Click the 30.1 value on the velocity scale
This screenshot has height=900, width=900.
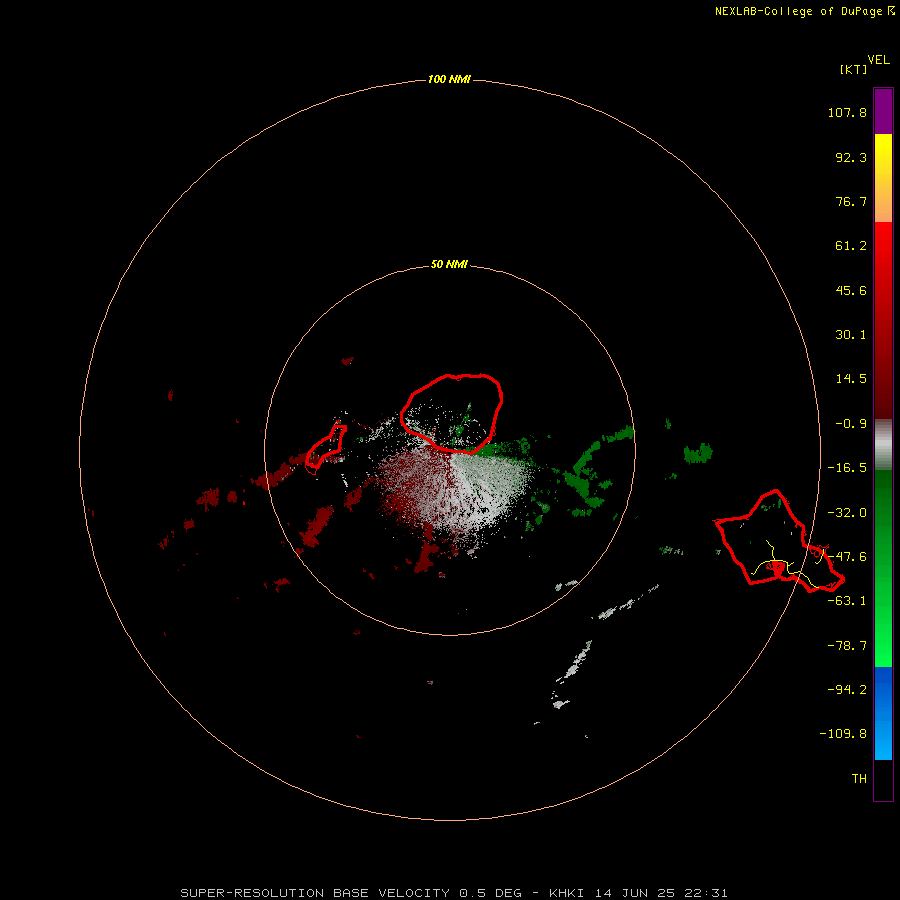[851, 335]
